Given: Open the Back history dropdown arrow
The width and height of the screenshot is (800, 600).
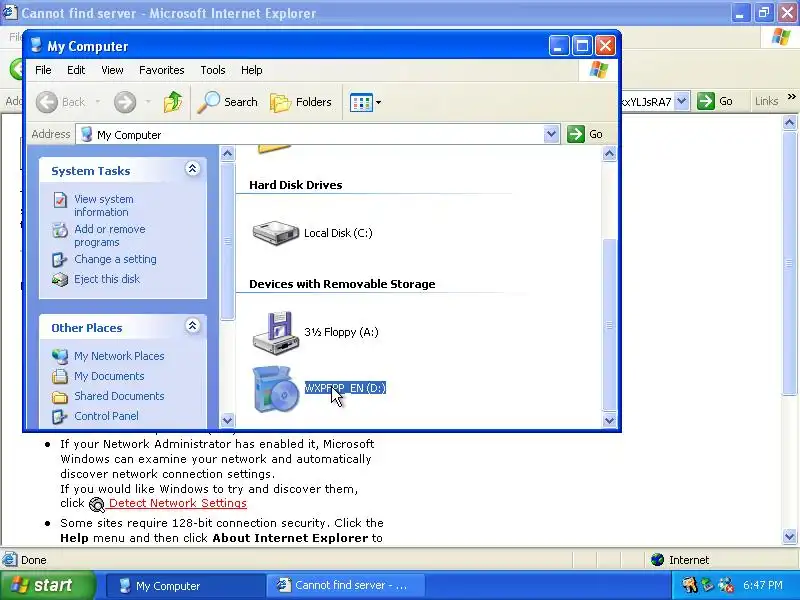Looking at the screenshot, I should 97,102.
